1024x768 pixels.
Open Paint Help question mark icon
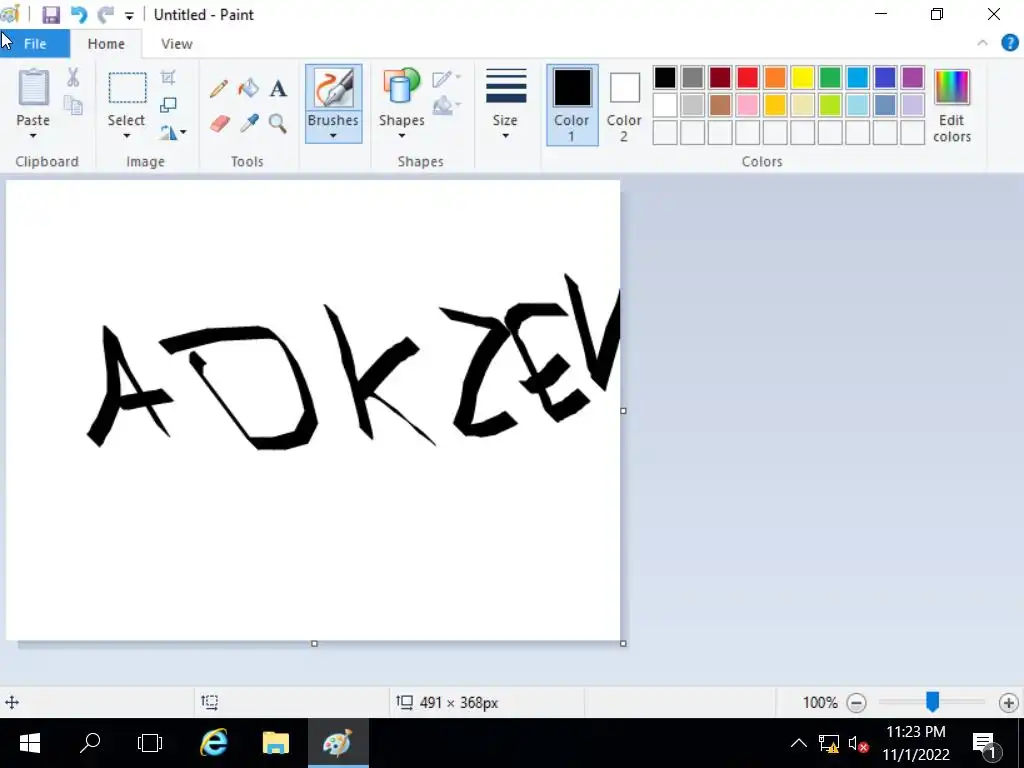point(1010,43)
